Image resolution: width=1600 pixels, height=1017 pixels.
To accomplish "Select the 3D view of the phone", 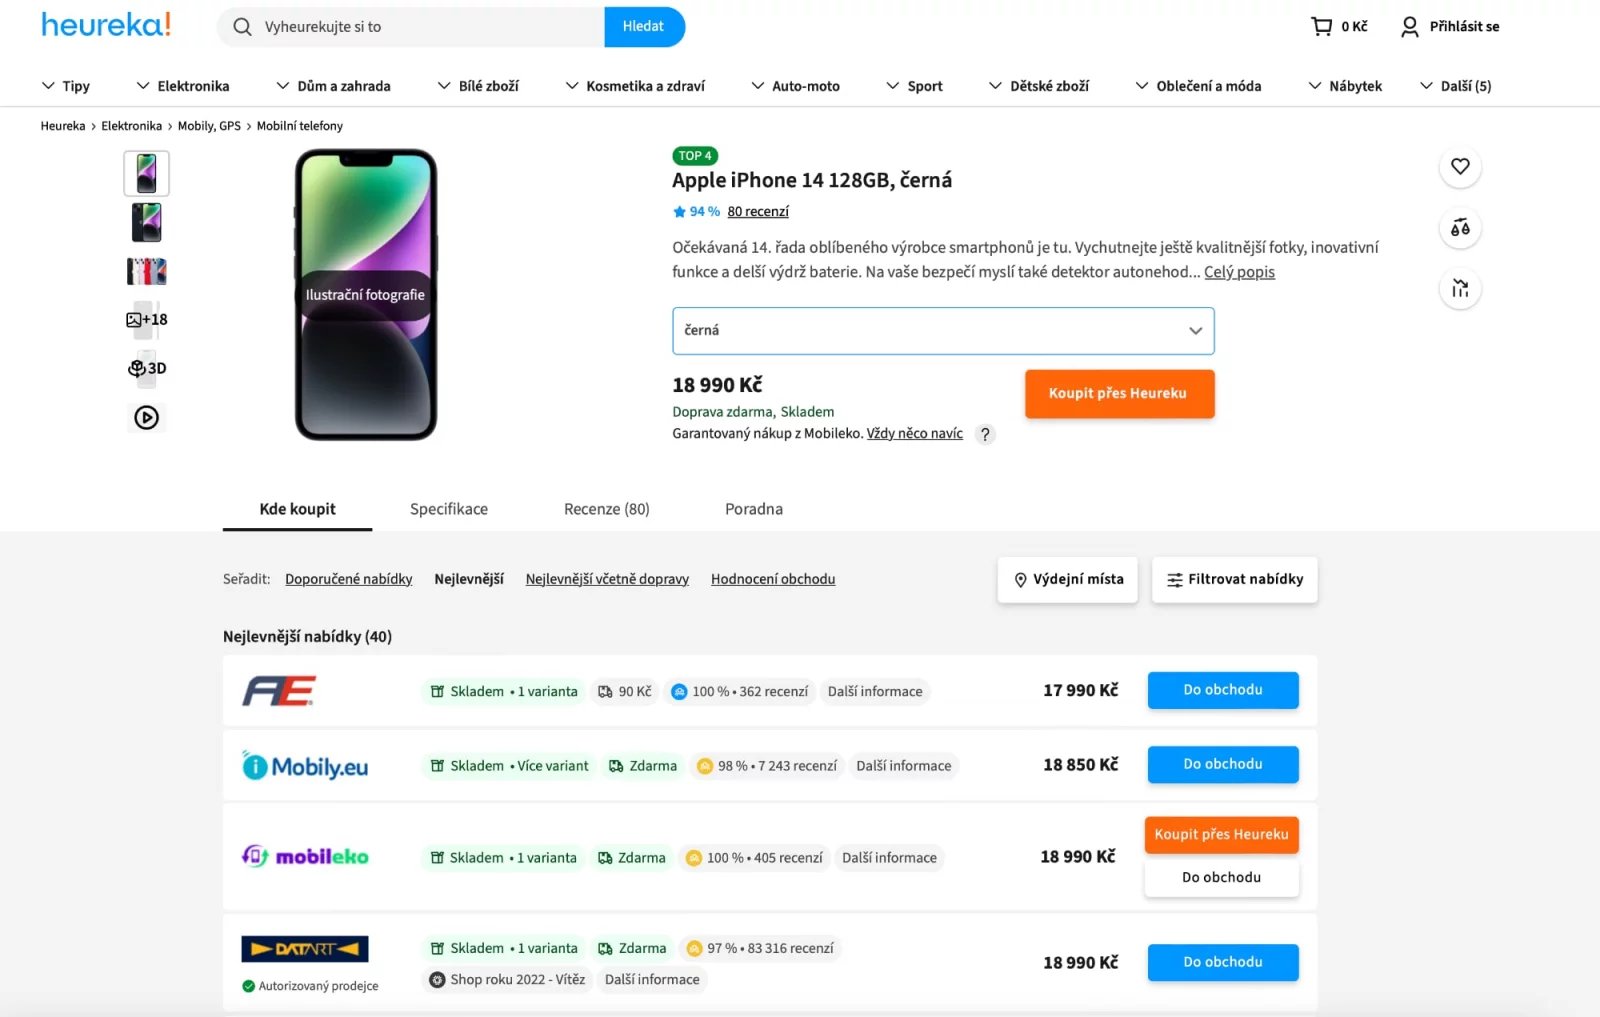I will 146,368.
